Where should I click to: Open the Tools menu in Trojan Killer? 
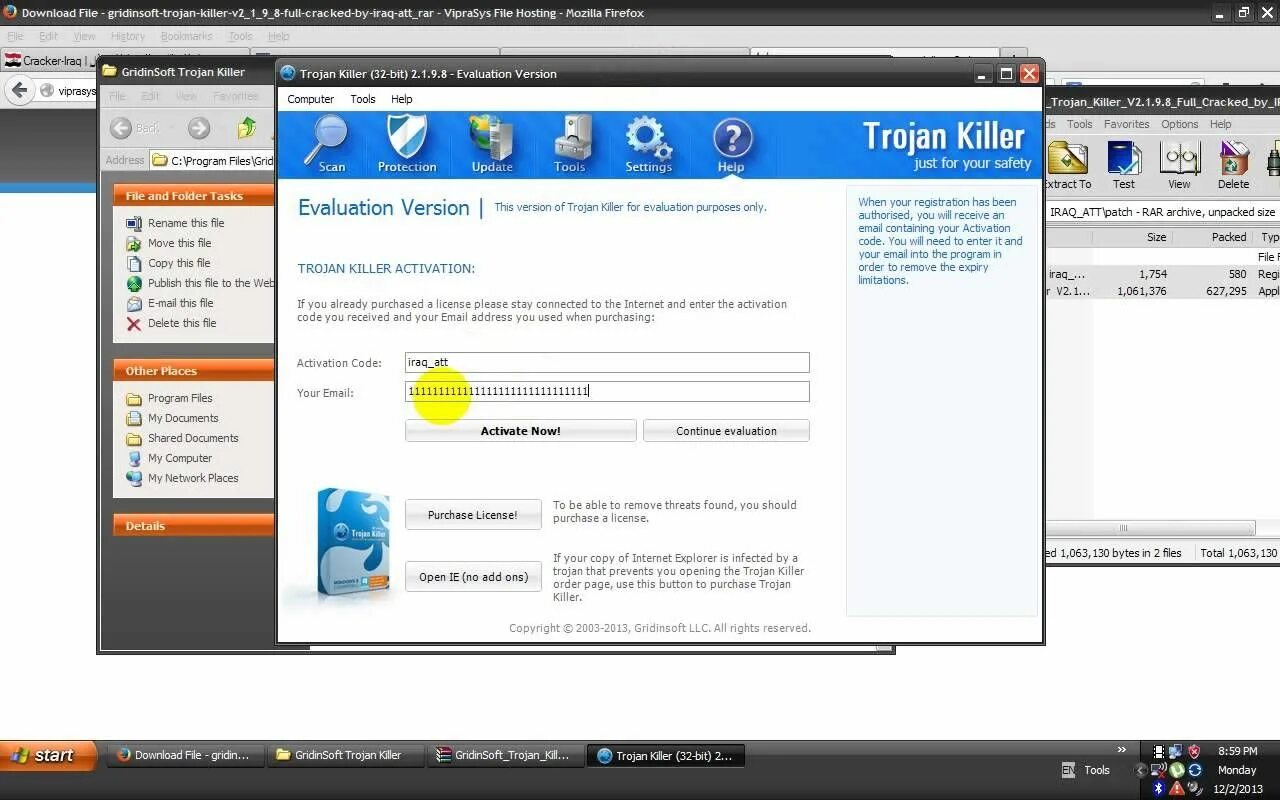tap(362, 99)
